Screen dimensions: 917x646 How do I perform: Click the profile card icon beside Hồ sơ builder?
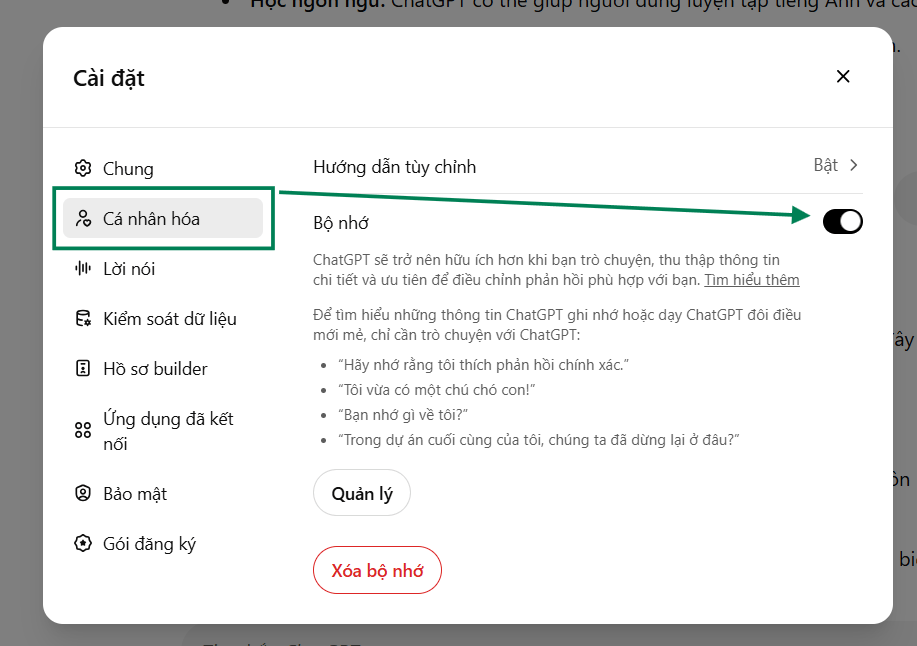click(83, 368)
